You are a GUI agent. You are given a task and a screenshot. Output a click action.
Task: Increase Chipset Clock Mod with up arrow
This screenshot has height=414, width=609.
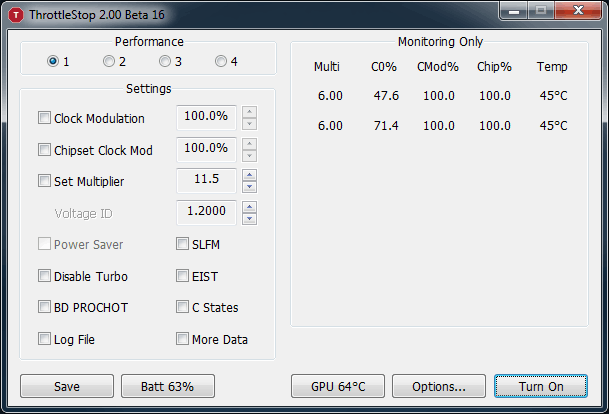pyautogui.click(x=249, y=144)
